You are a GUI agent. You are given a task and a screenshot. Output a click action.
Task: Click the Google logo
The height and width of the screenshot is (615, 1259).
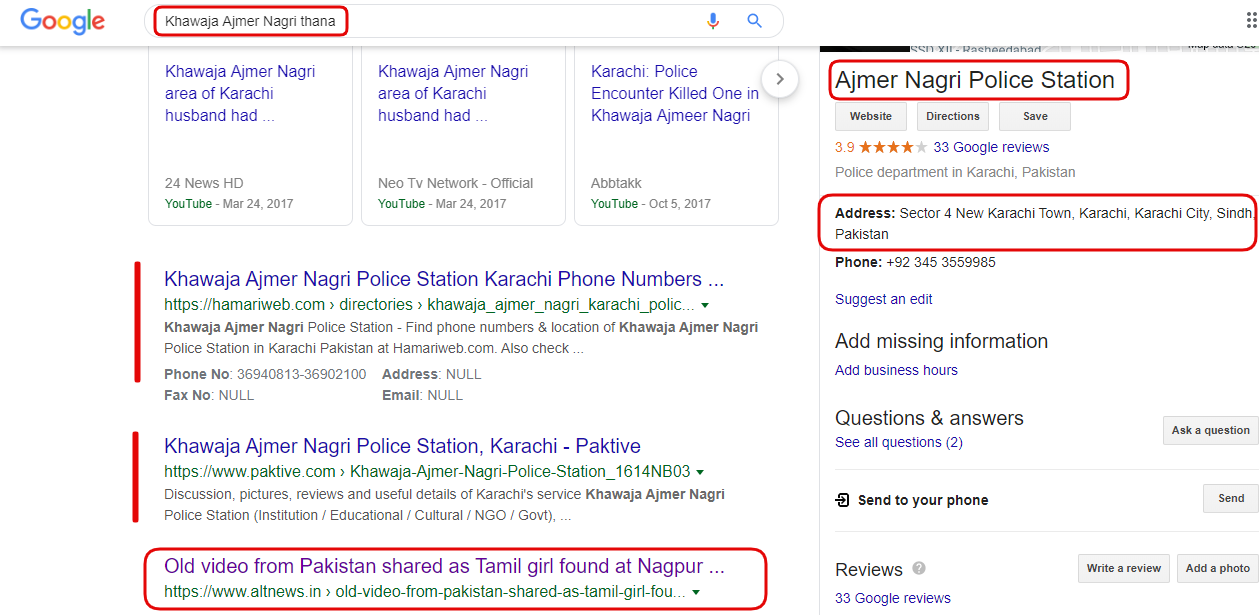coord(62,21)
